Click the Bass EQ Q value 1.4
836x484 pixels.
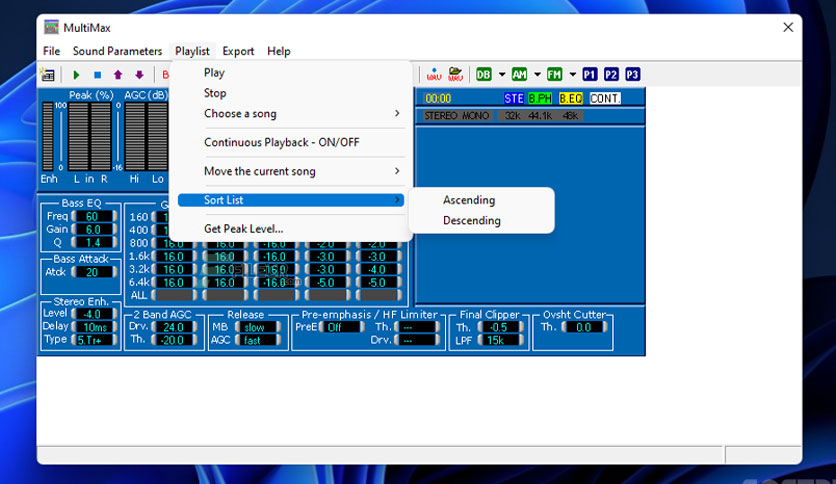[94, 243]
